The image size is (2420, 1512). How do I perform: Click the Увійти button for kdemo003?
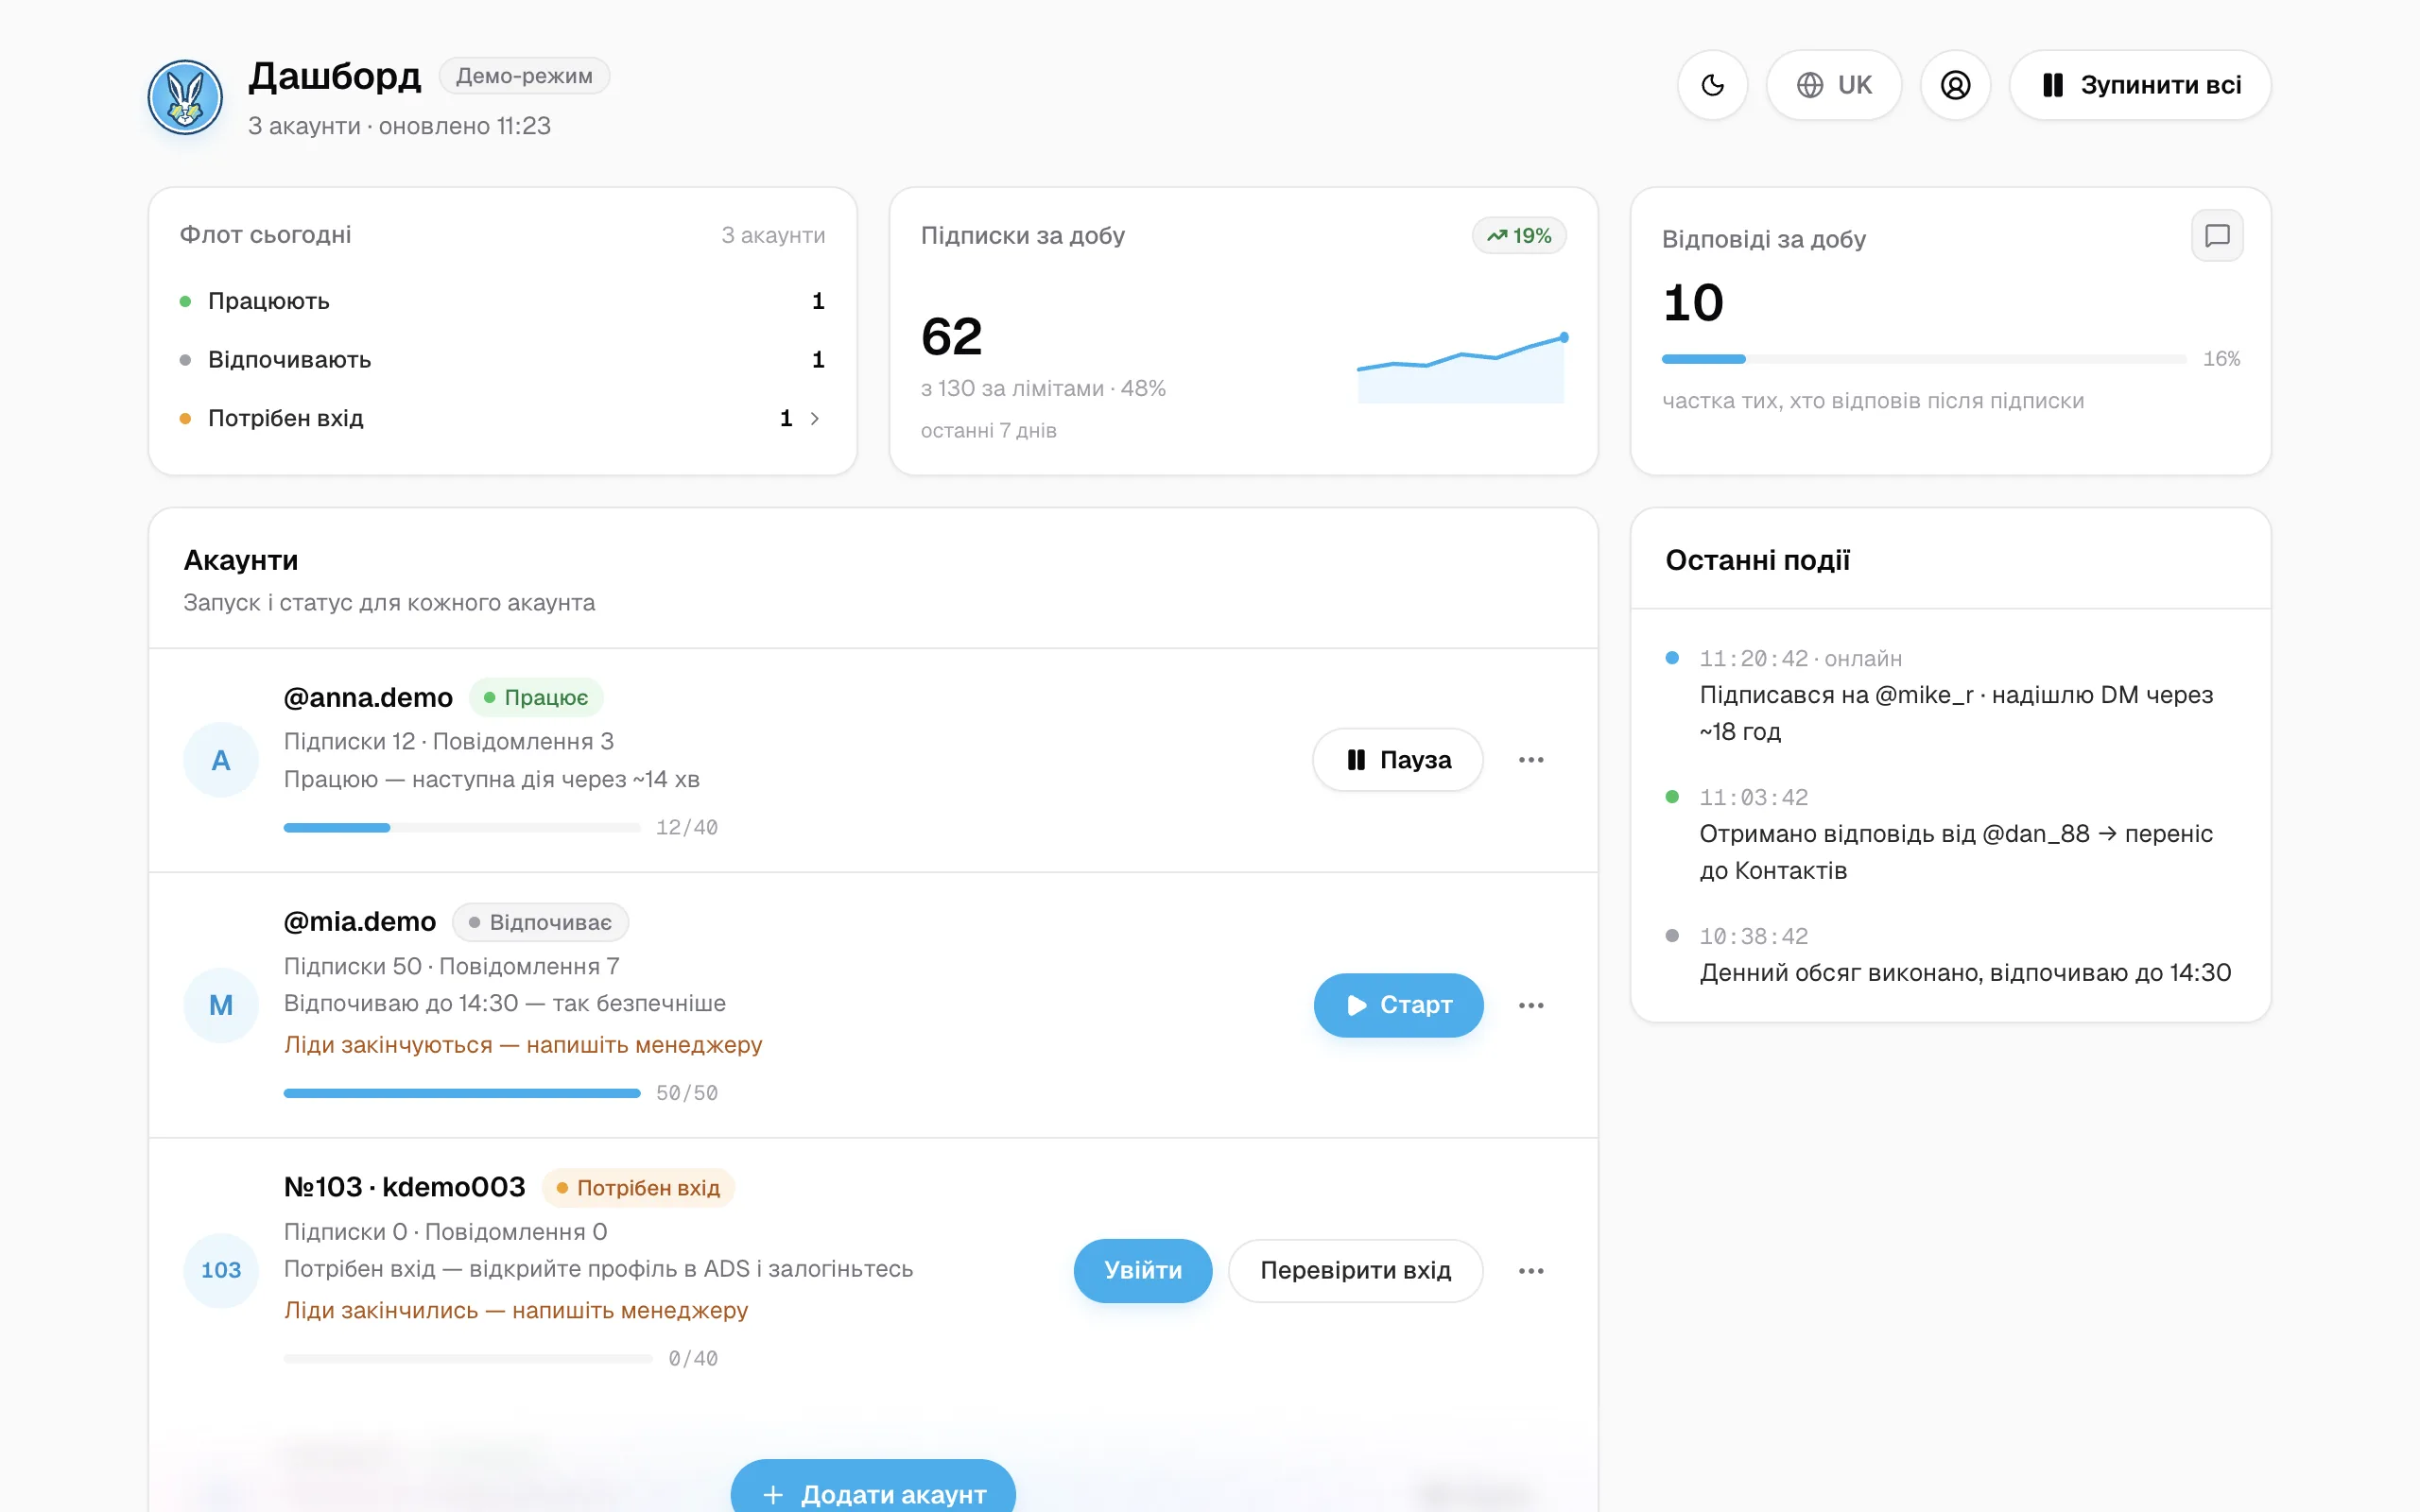(x=1143, y=1270)
